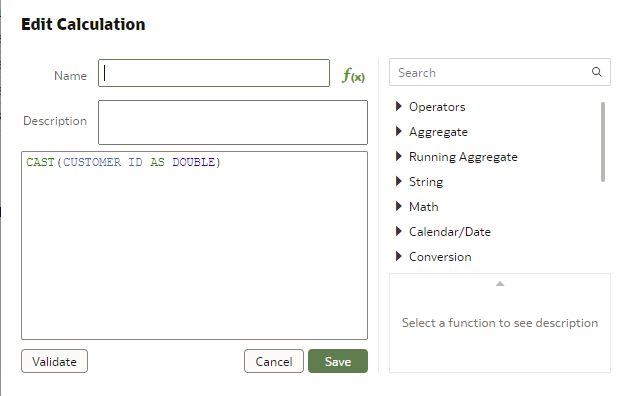Click the Cancel button

point(274,361)
